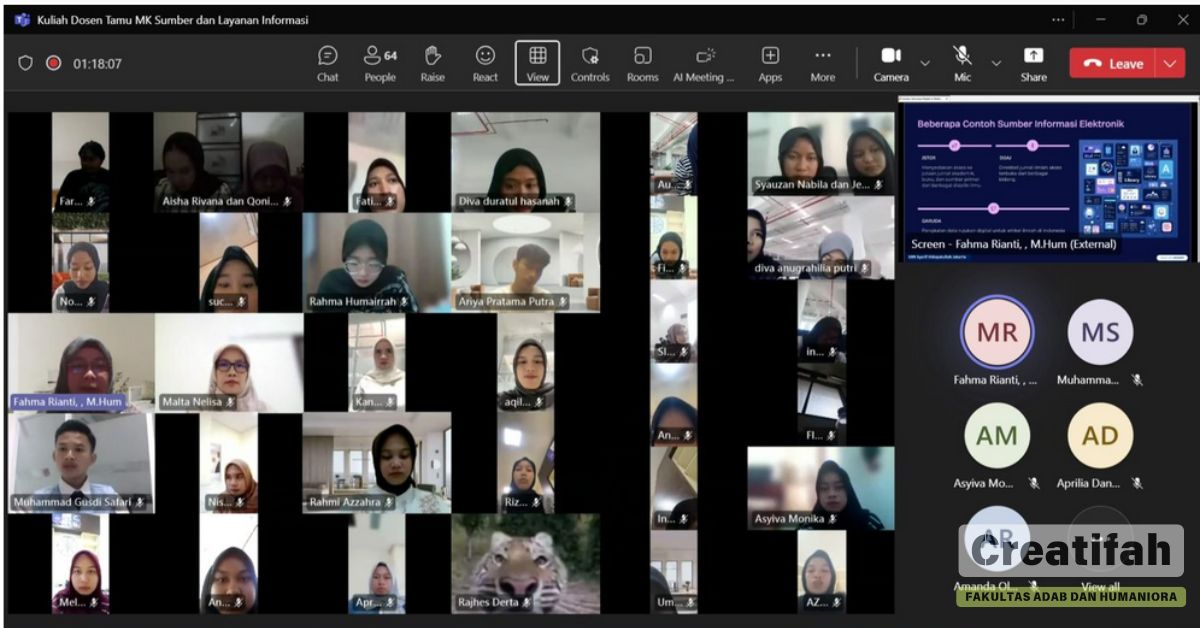Expand the Camera options arrow
This screenshot has width=1200, height=628.
click(x=925, y=63)
